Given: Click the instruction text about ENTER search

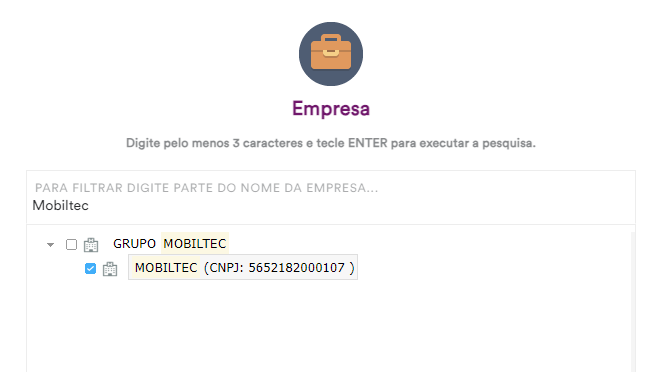Looking at the screenshot, I should [x=331, y=143].
